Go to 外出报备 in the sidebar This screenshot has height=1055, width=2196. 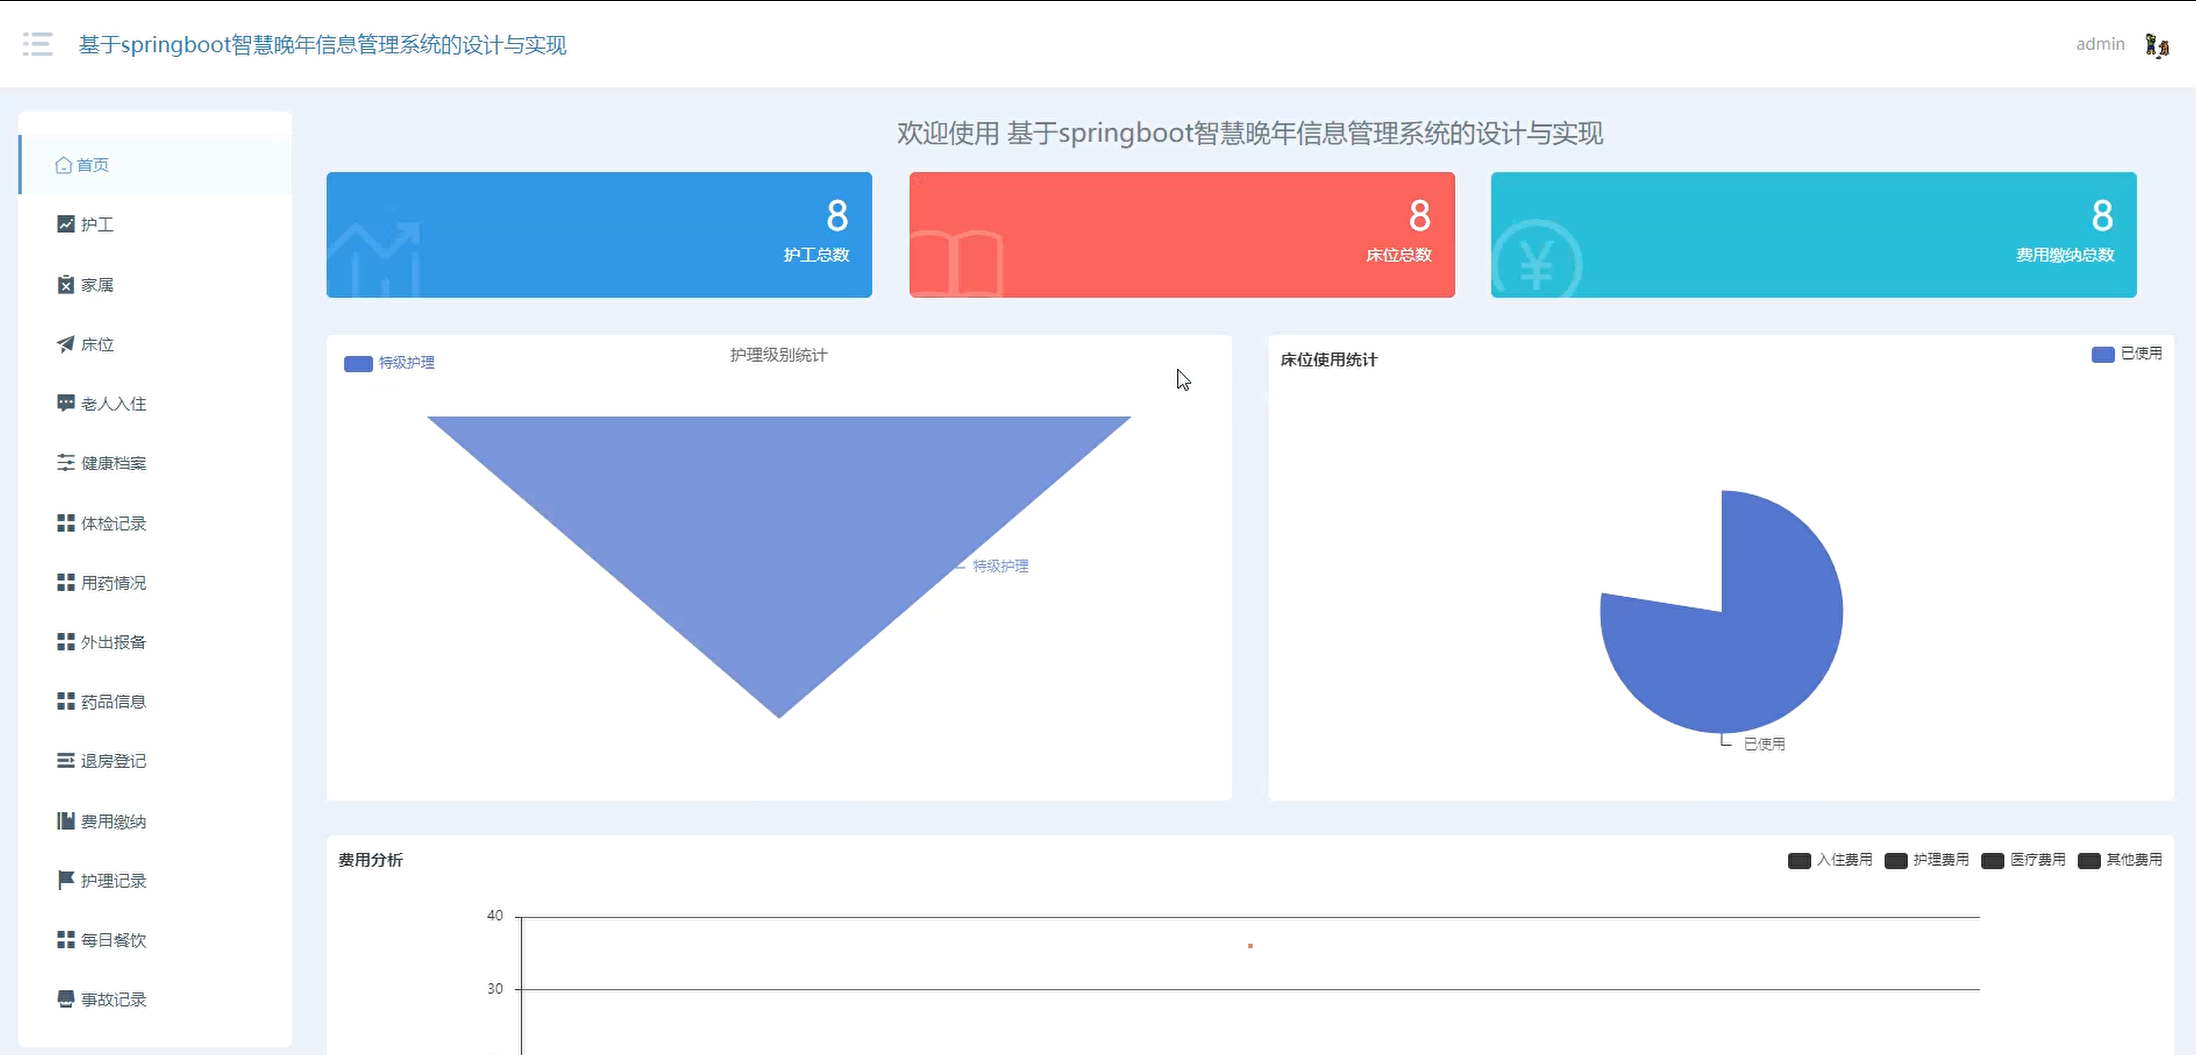coord(155,641)
